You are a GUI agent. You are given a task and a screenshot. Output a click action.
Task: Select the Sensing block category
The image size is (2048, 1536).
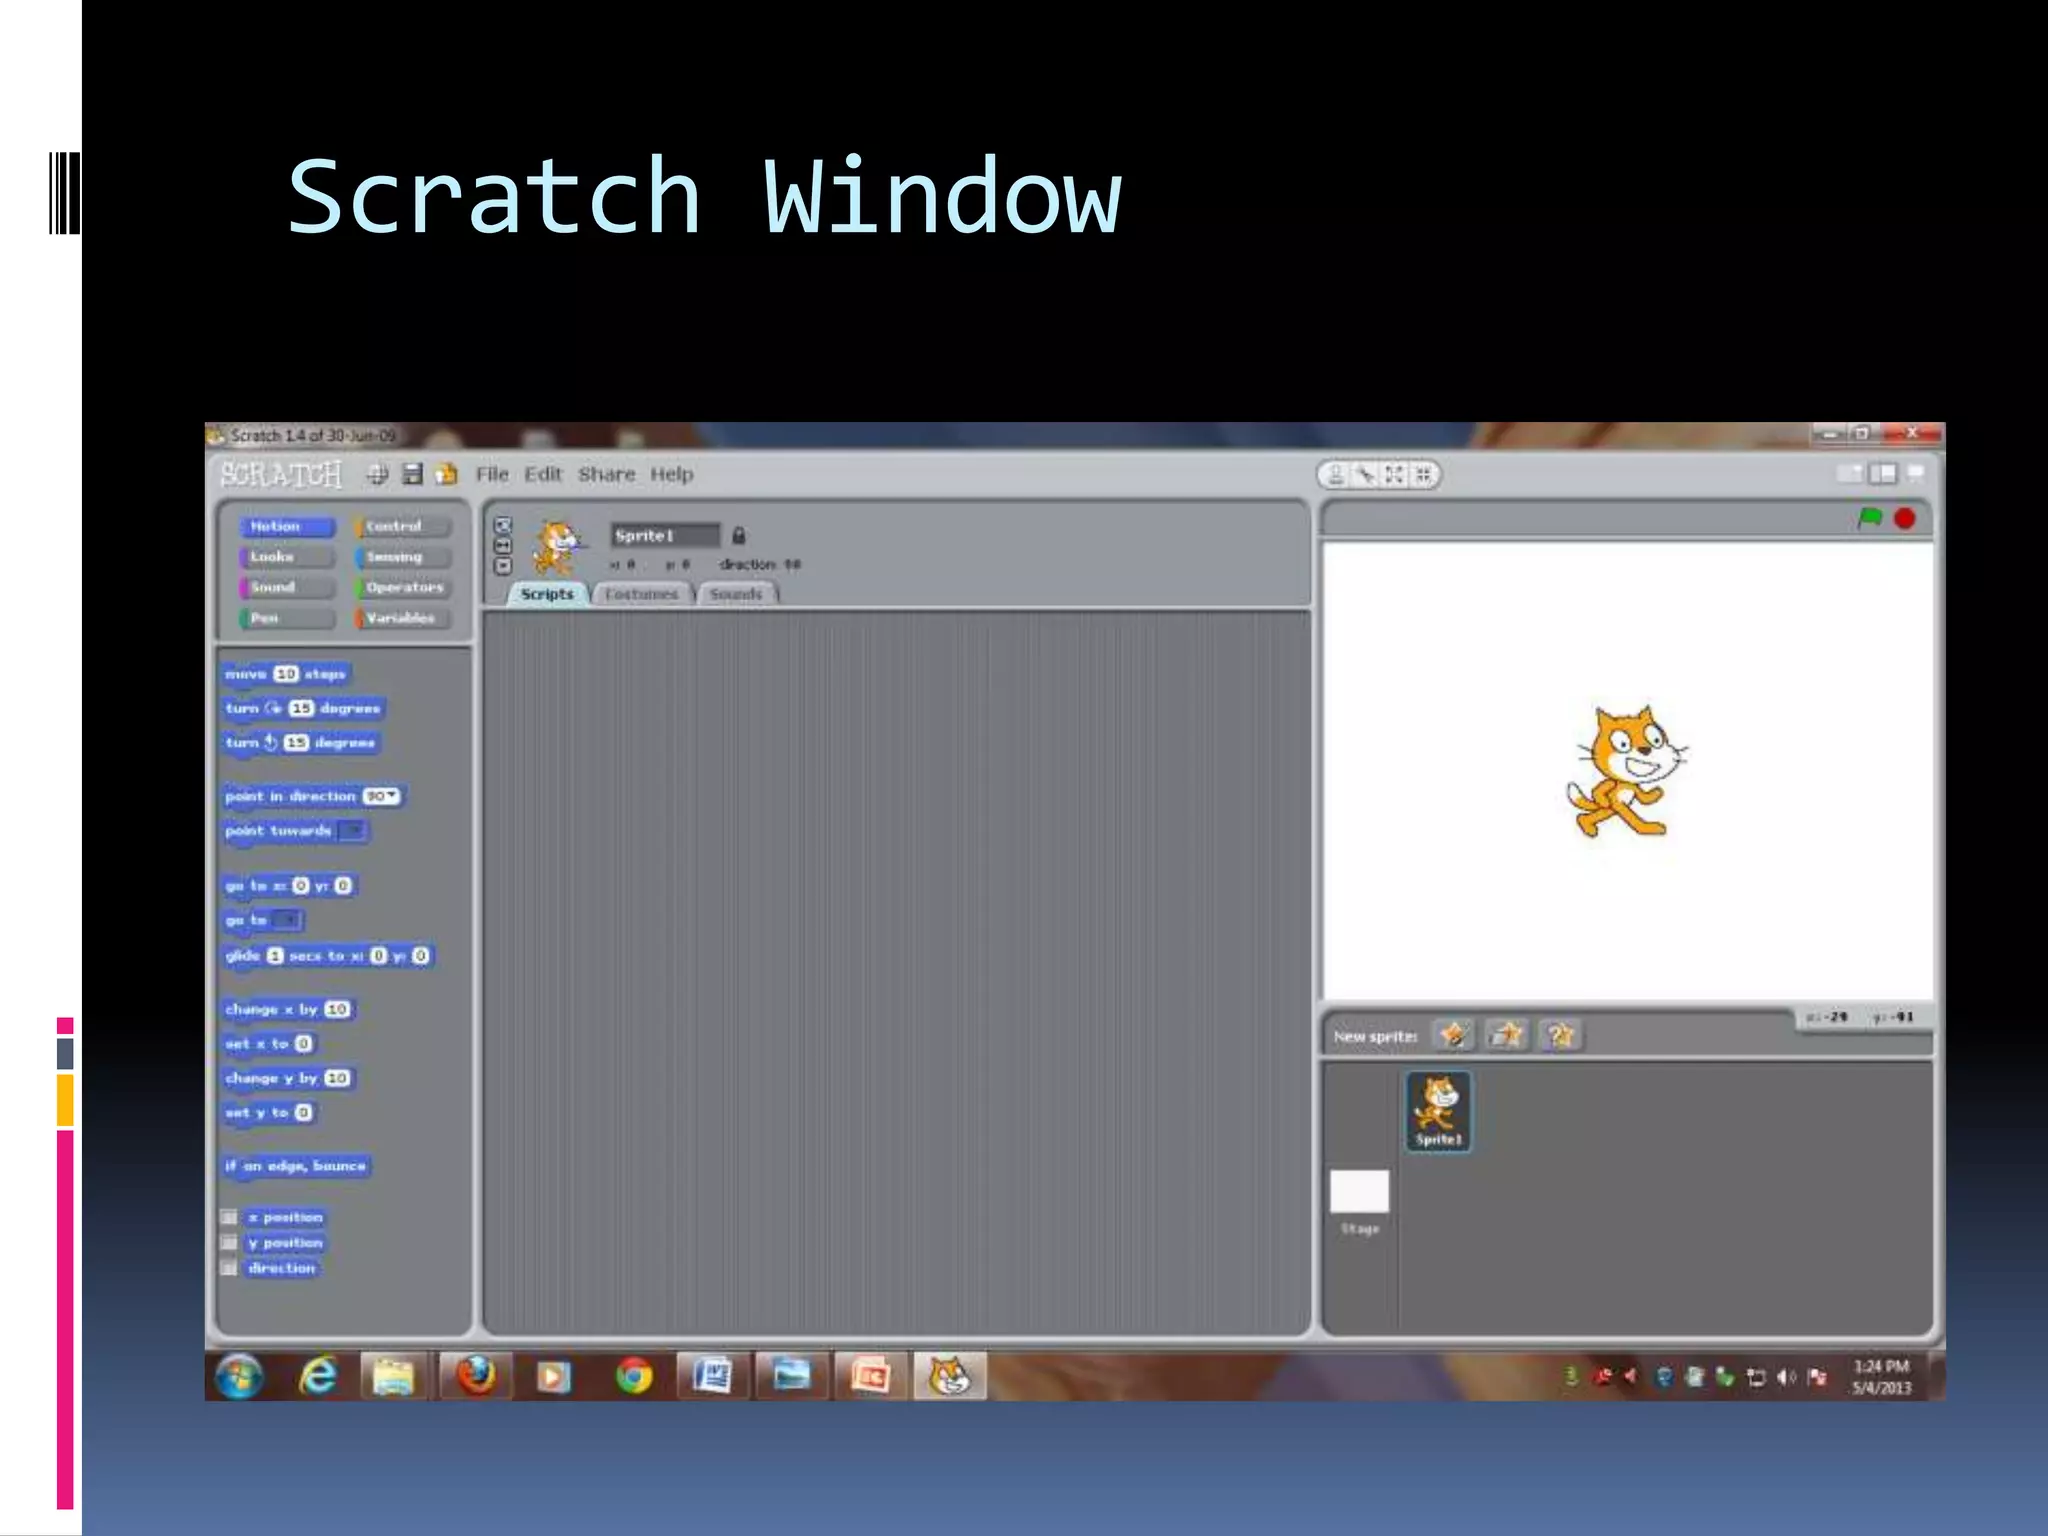click(403, 557)
